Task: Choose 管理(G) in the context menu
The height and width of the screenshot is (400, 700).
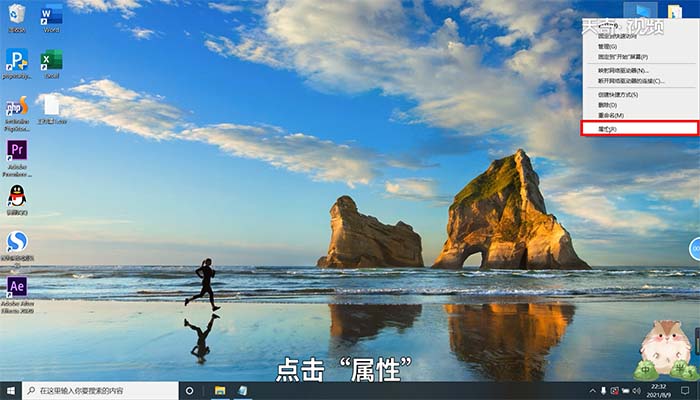Action: point(640,46)
